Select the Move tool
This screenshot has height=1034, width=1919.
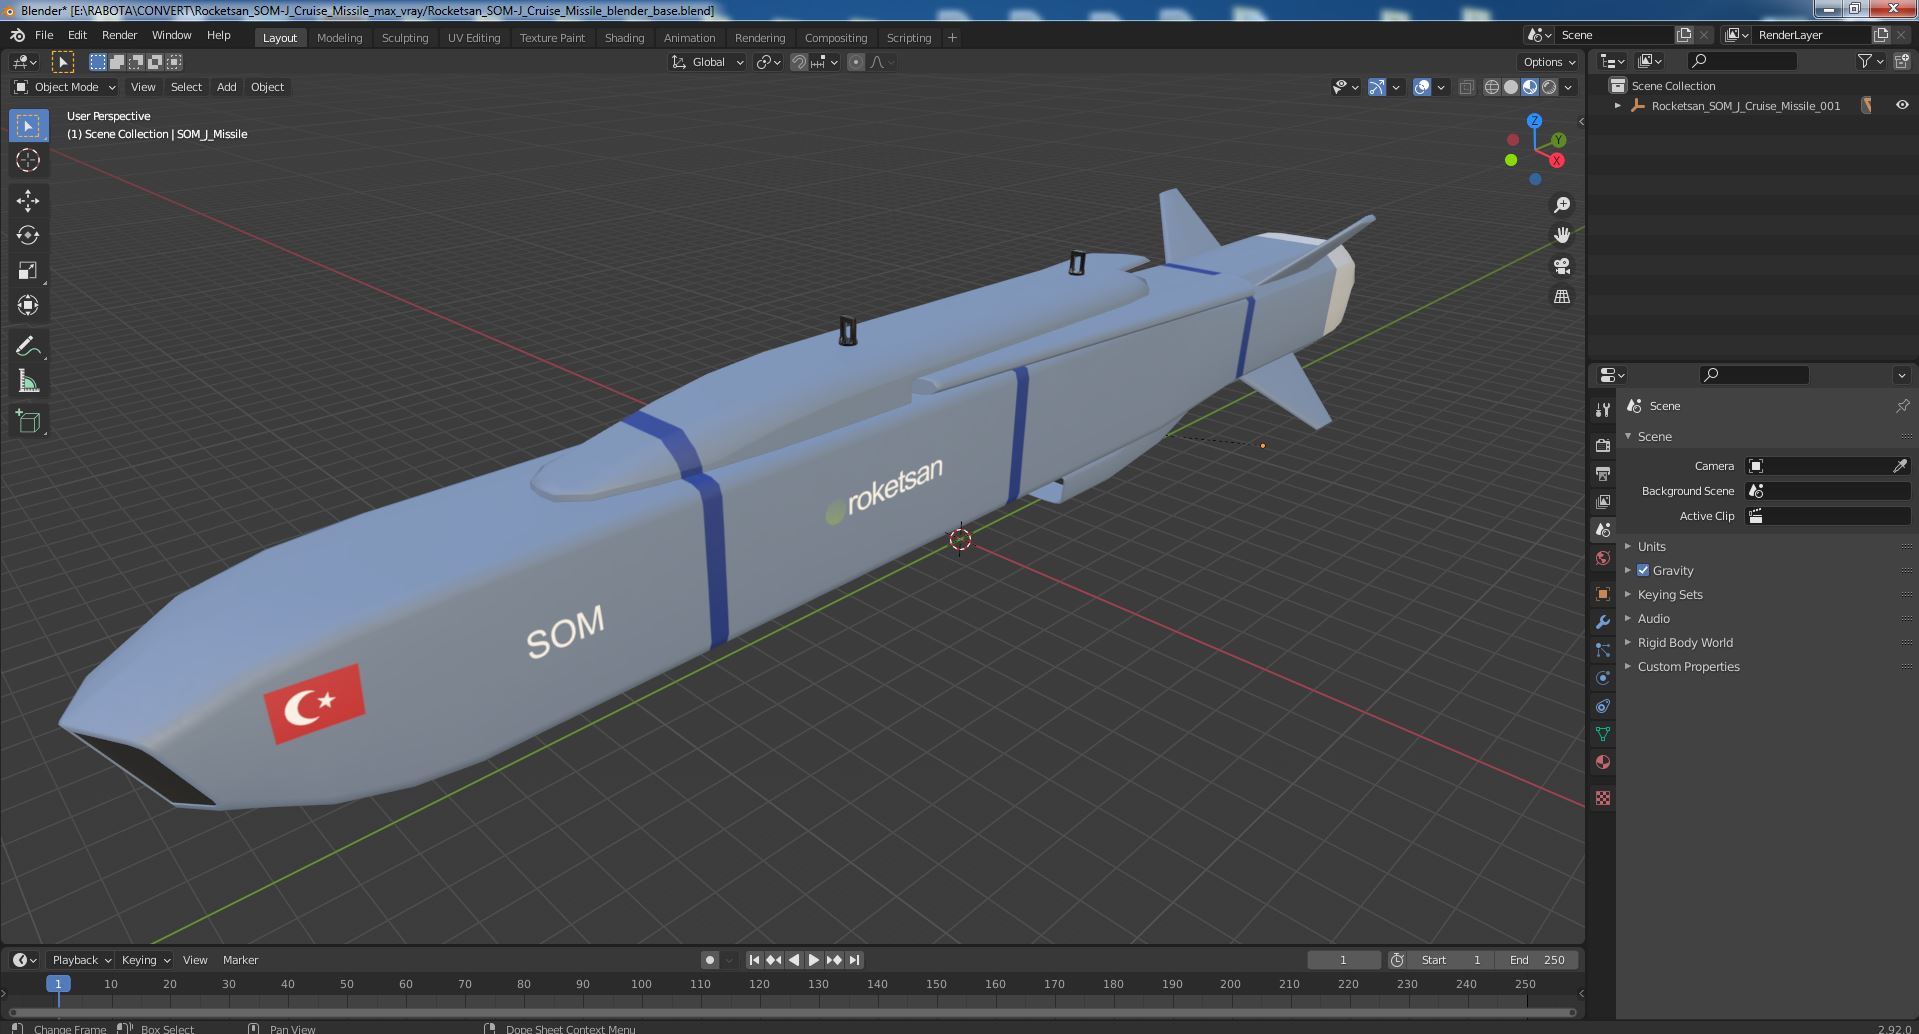[28, 200]
